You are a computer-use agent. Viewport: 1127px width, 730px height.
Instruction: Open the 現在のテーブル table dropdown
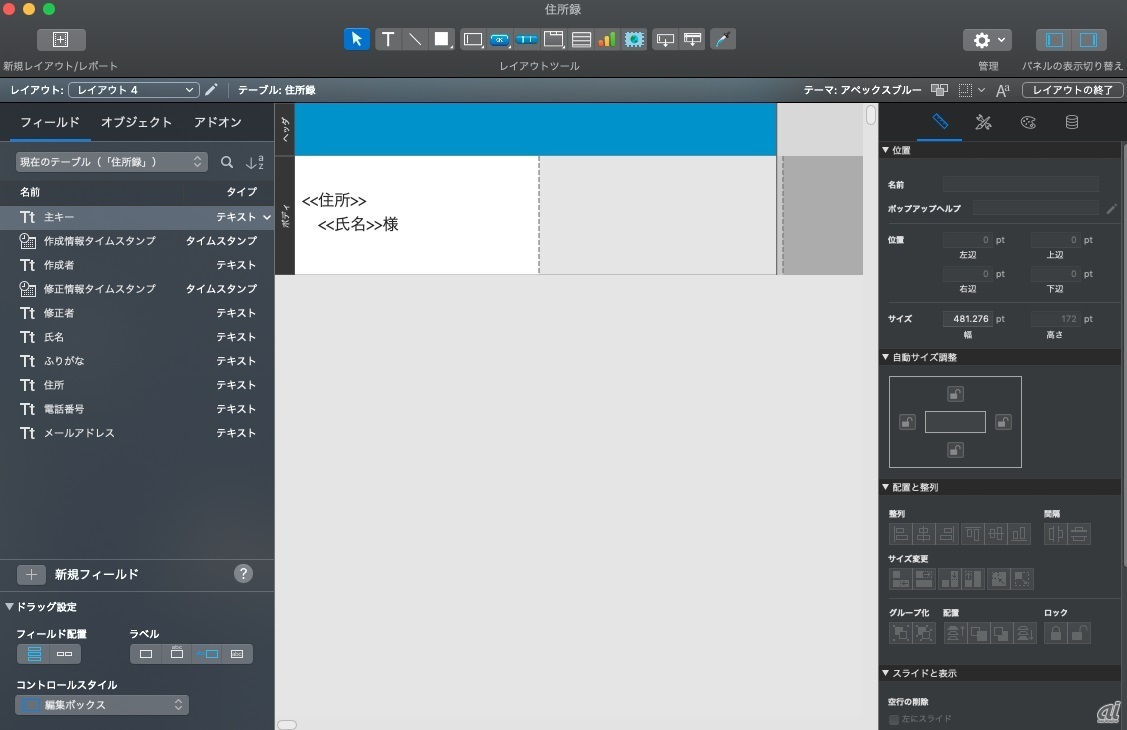(x=111, y=162)
